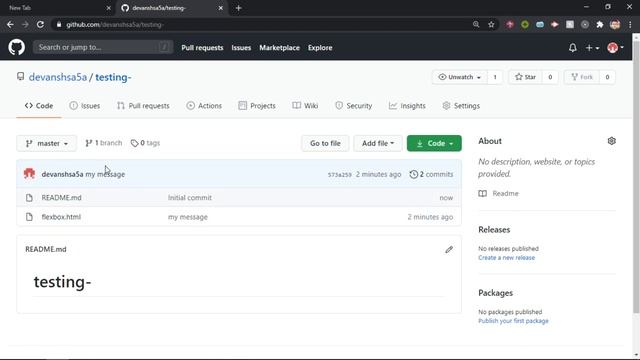This screenshot has width=640, height=360.
Task: Bookmark this page with the star icon
Action: click(x=491, y=24)
